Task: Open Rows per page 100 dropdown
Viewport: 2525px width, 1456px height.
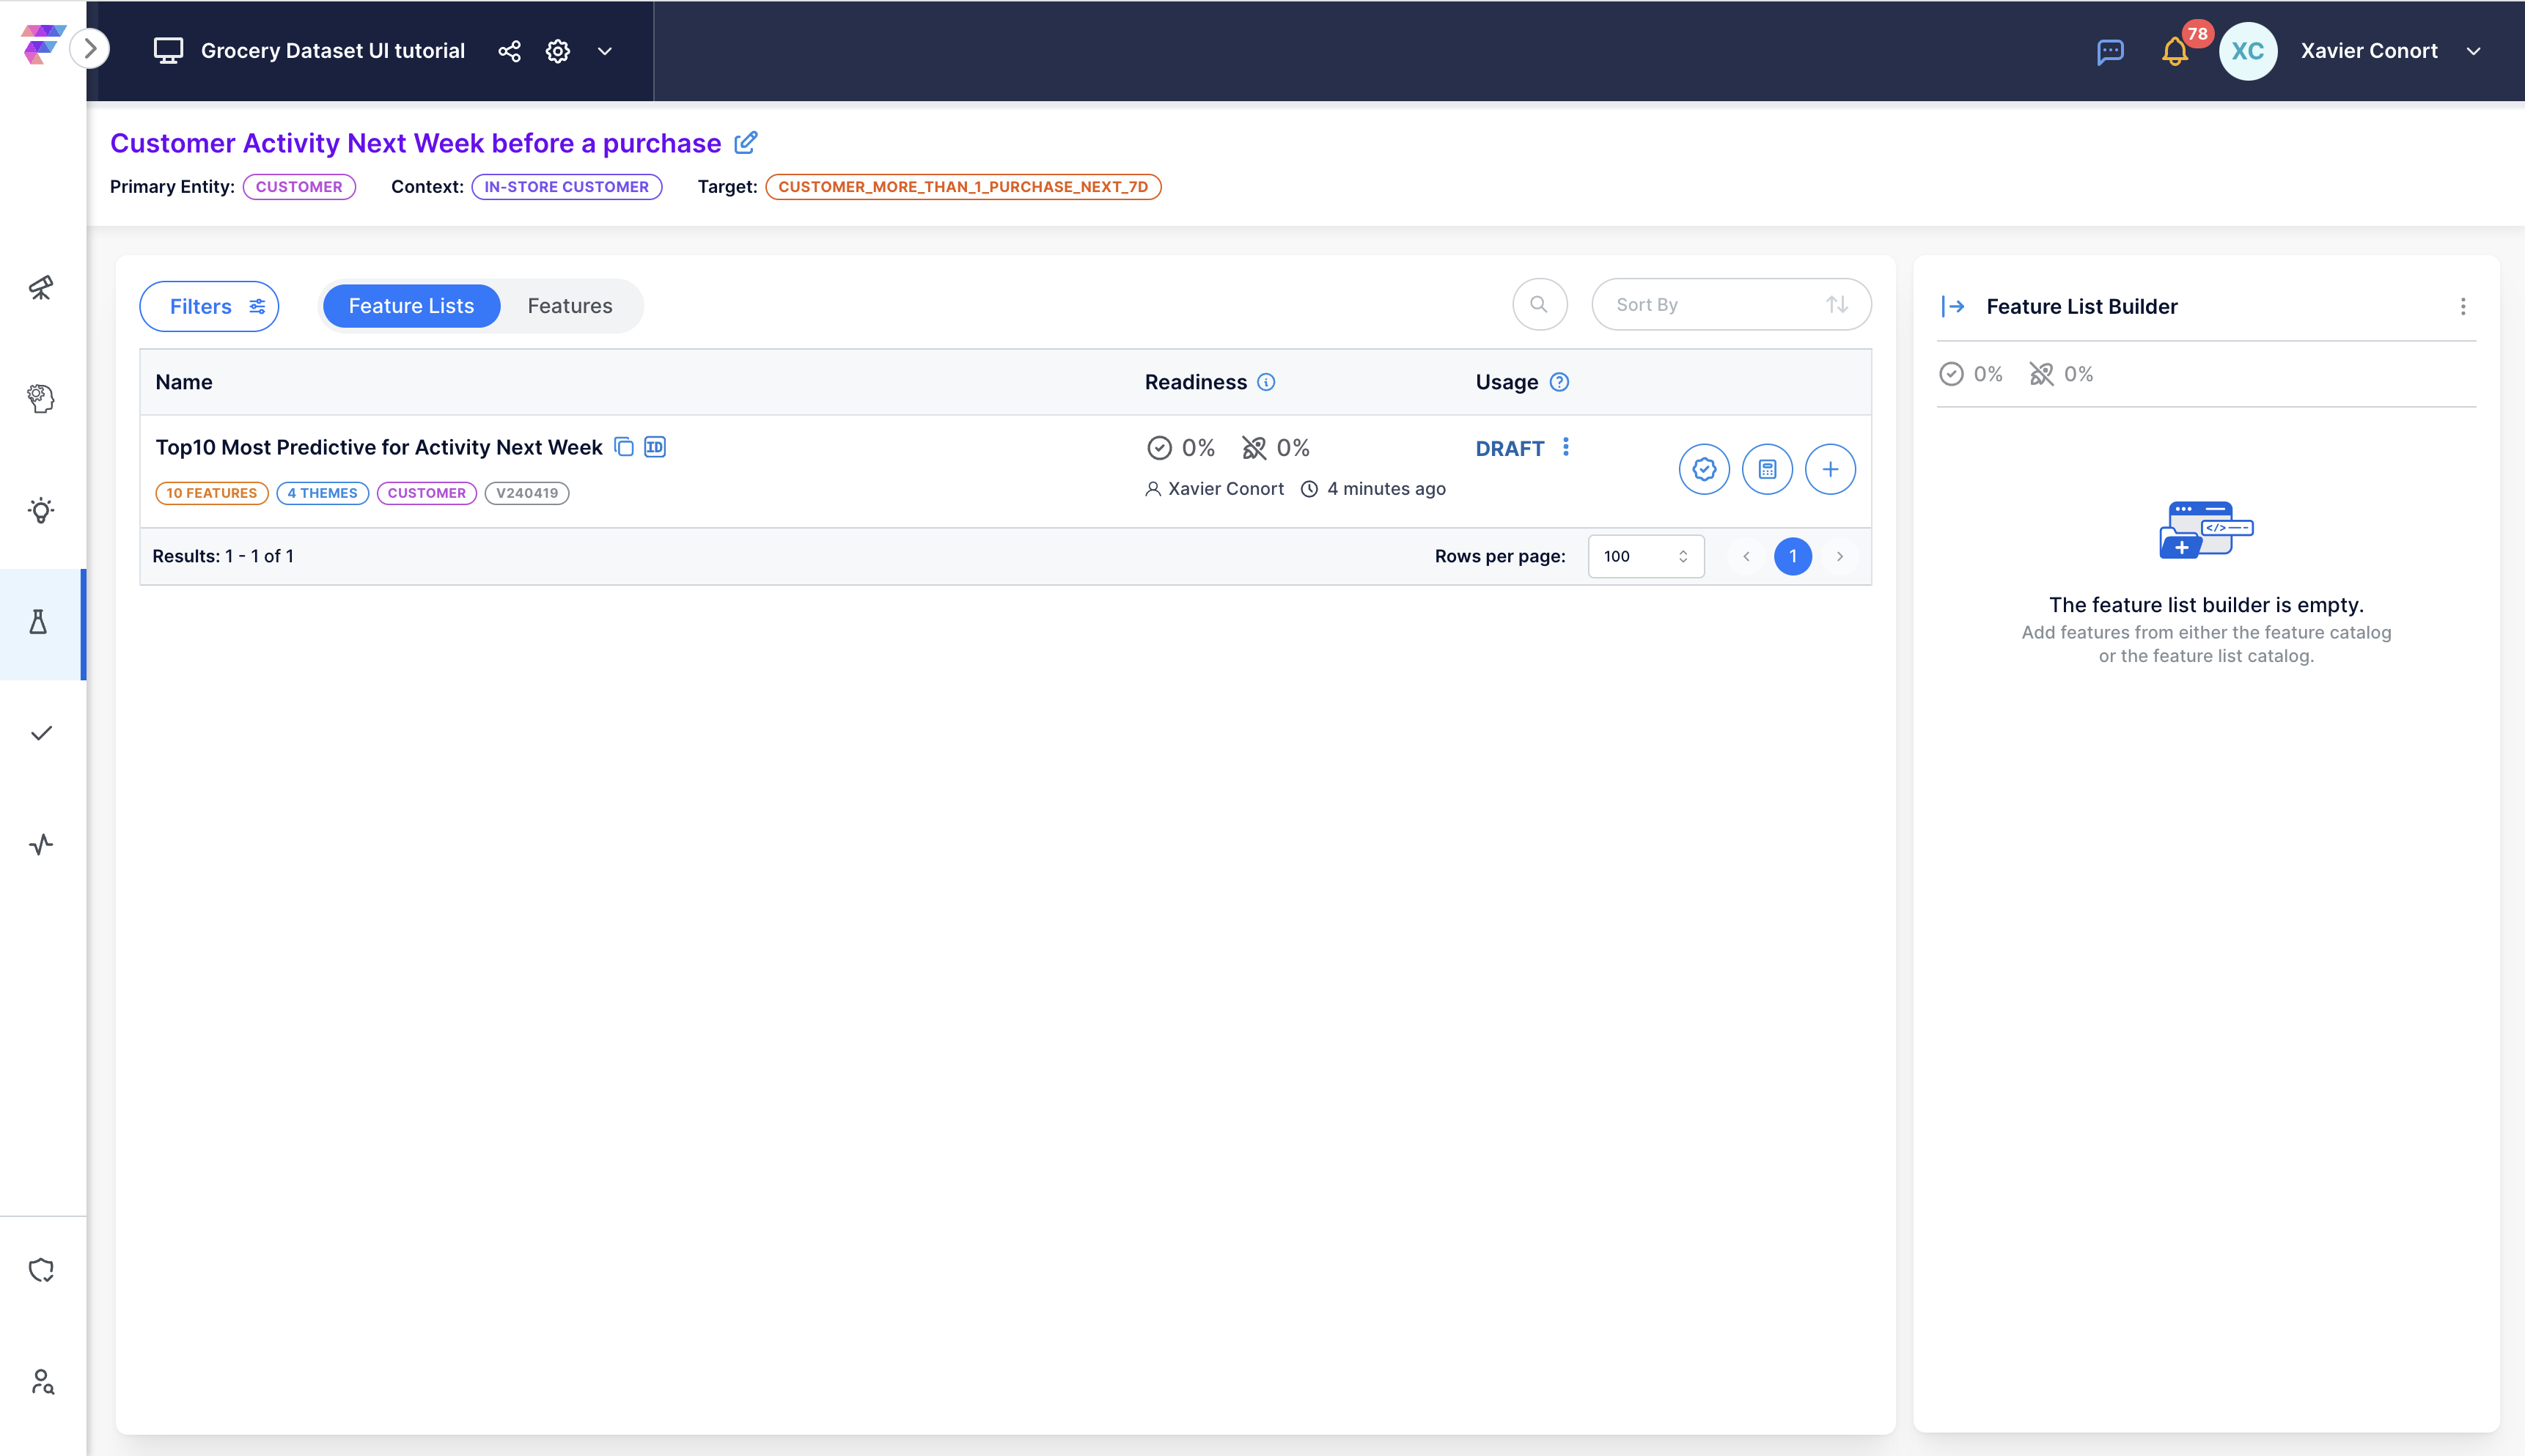Action: pos(1646,556)
